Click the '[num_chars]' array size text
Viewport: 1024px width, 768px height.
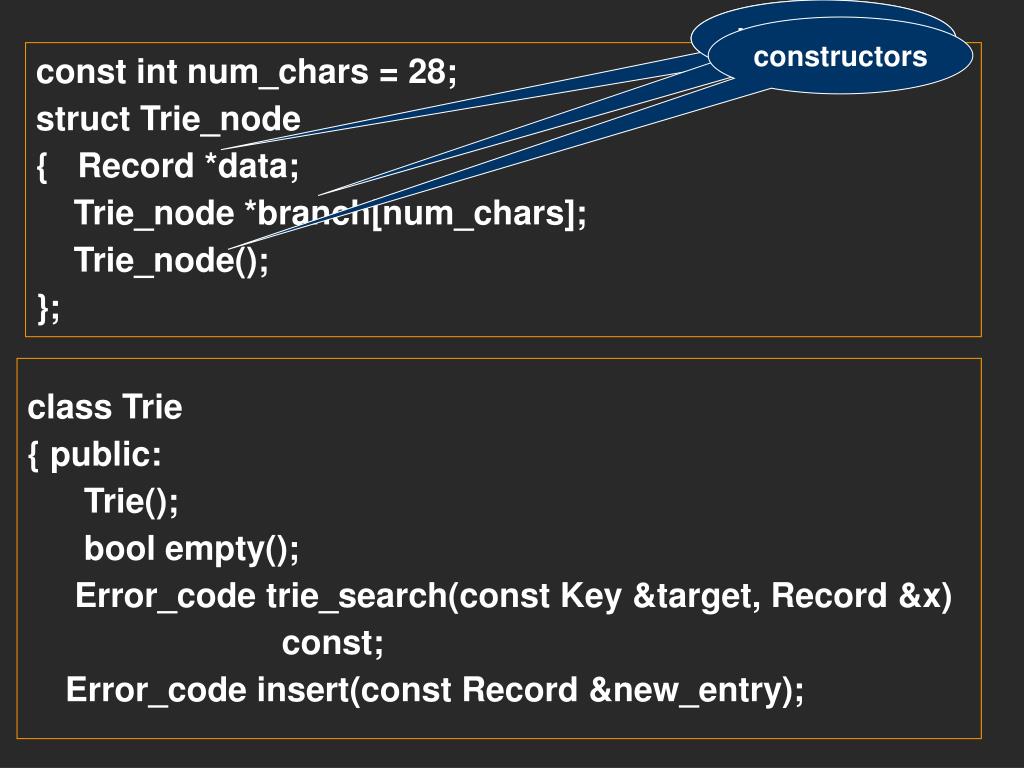[x=474, y=214]
